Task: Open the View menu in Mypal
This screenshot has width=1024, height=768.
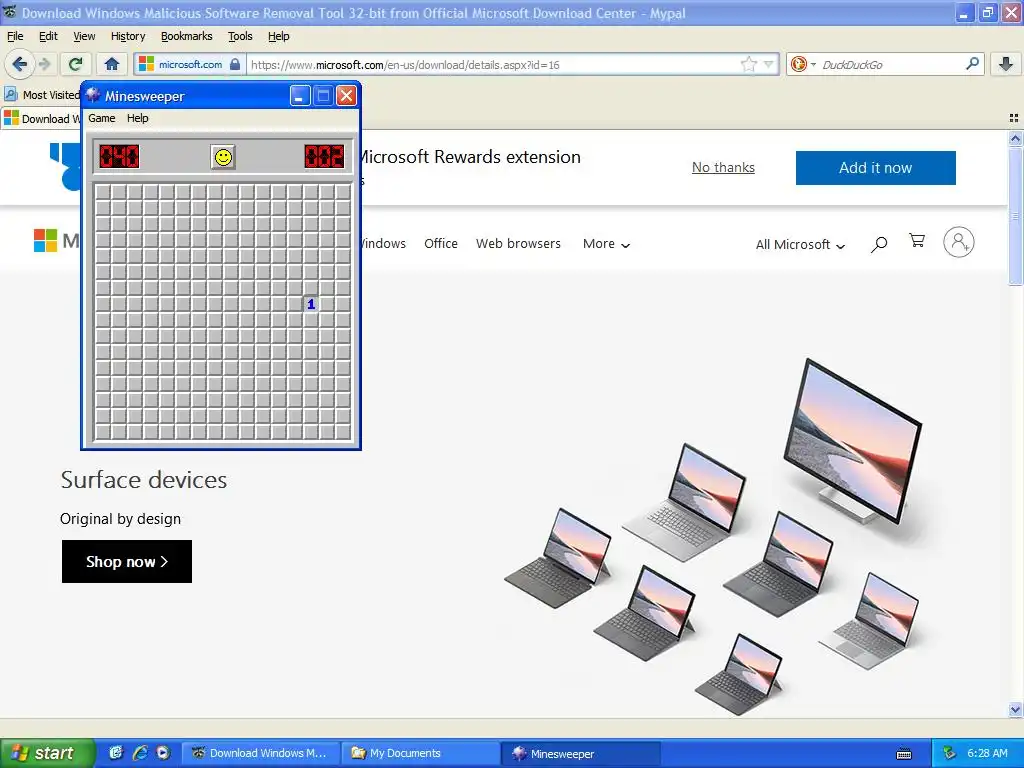Action: coord(84,36)
